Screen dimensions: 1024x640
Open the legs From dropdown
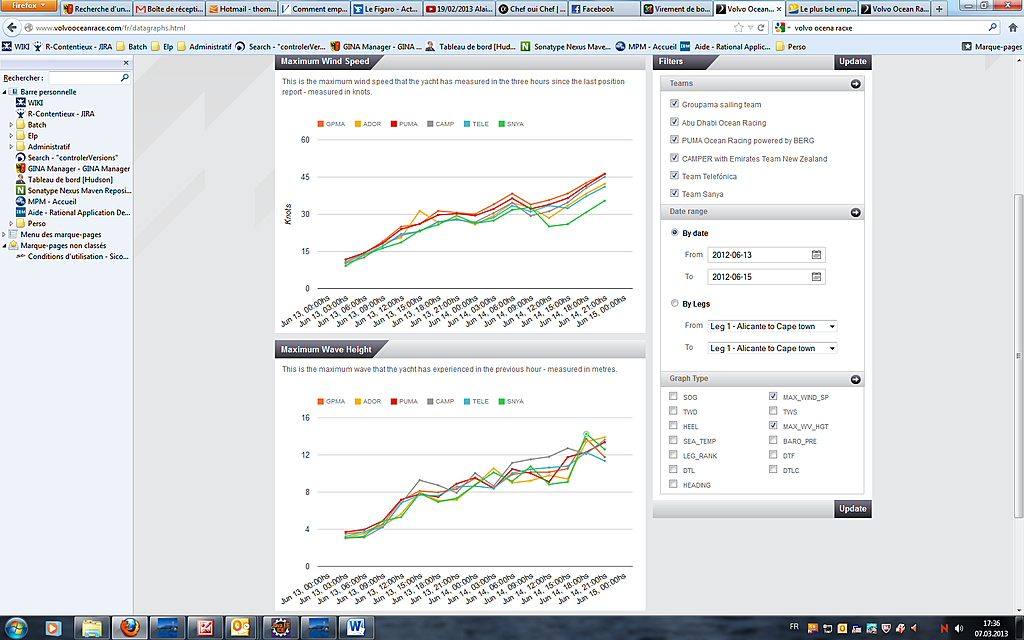pos(773,326)
